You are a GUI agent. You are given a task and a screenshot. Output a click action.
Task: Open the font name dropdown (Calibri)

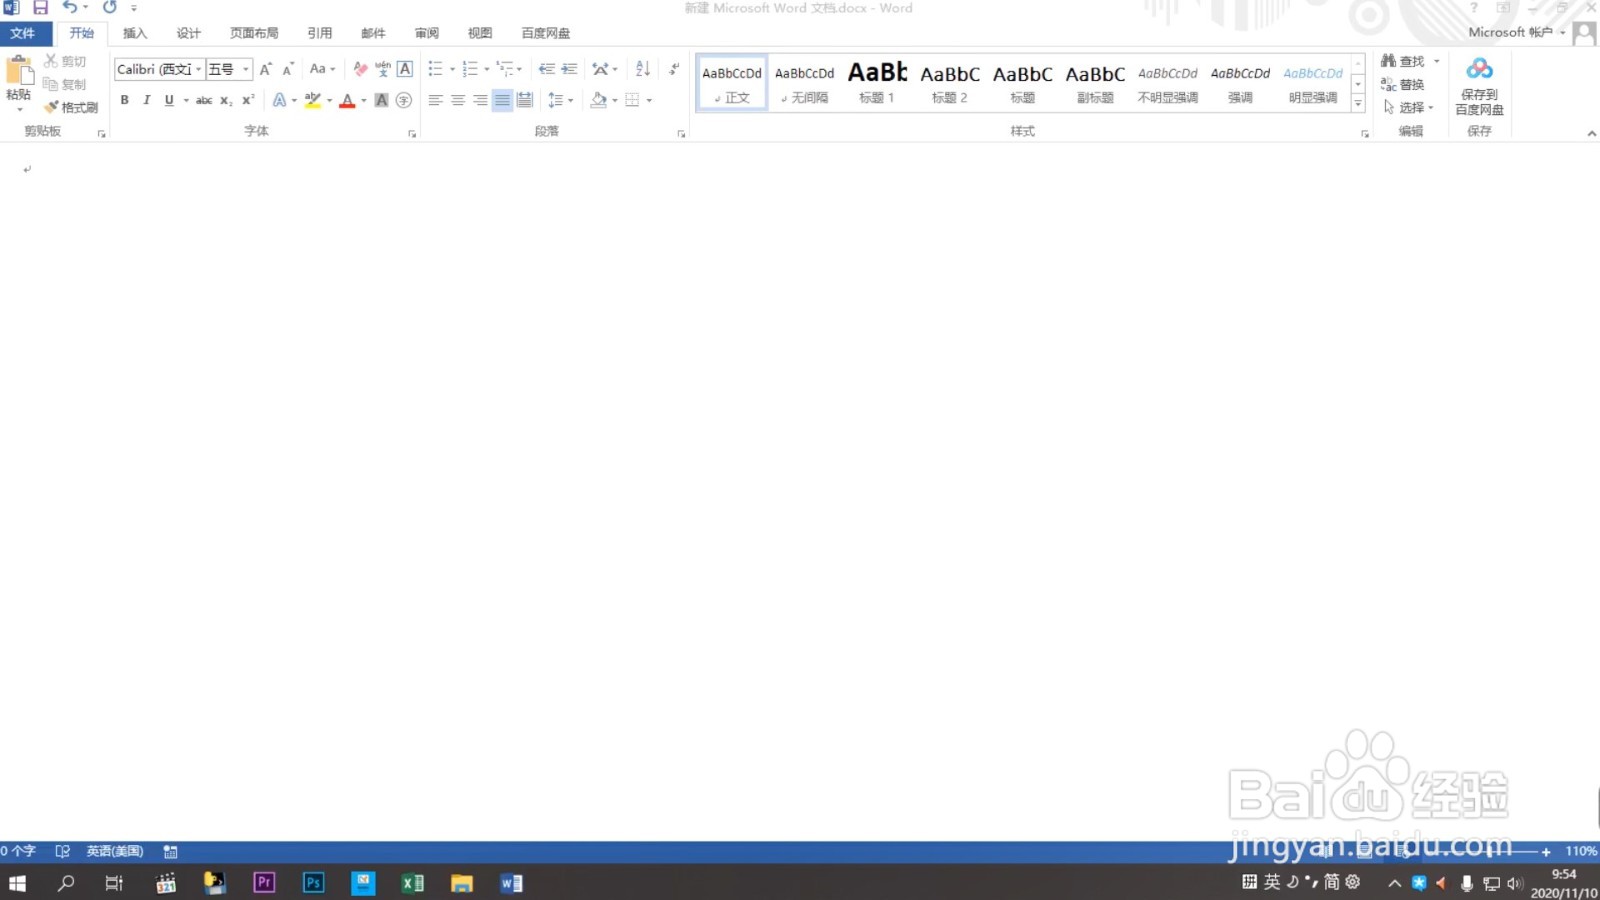(198, 69)
